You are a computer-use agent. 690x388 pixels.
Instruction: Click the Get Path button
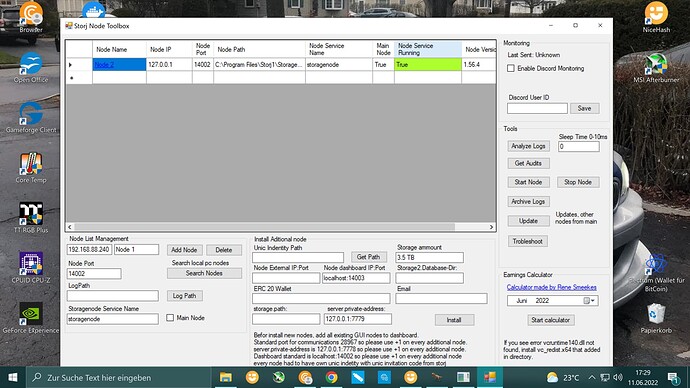pos(368,257)
